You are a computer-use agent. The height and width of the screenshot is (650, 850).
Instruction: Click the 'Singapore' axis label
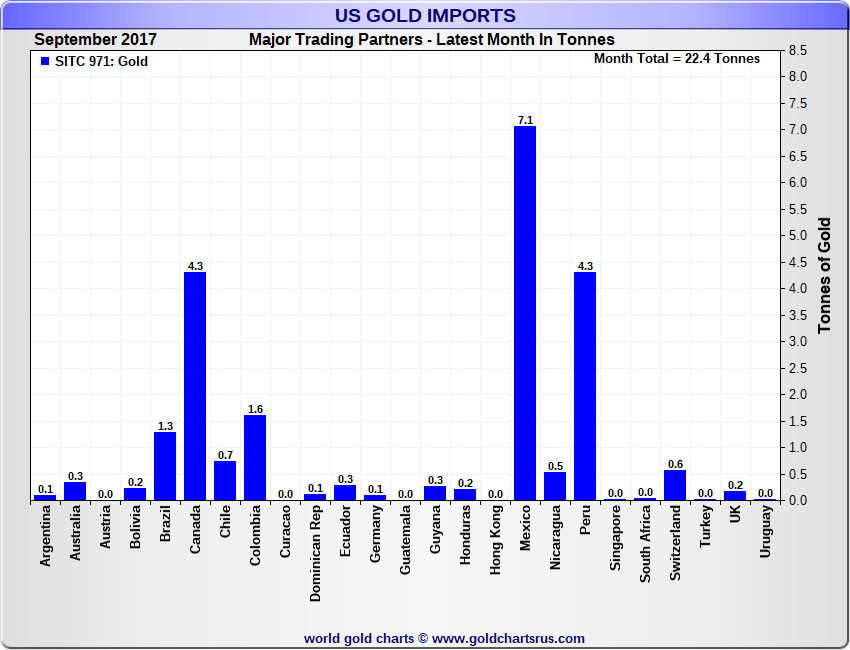point(615,538)
